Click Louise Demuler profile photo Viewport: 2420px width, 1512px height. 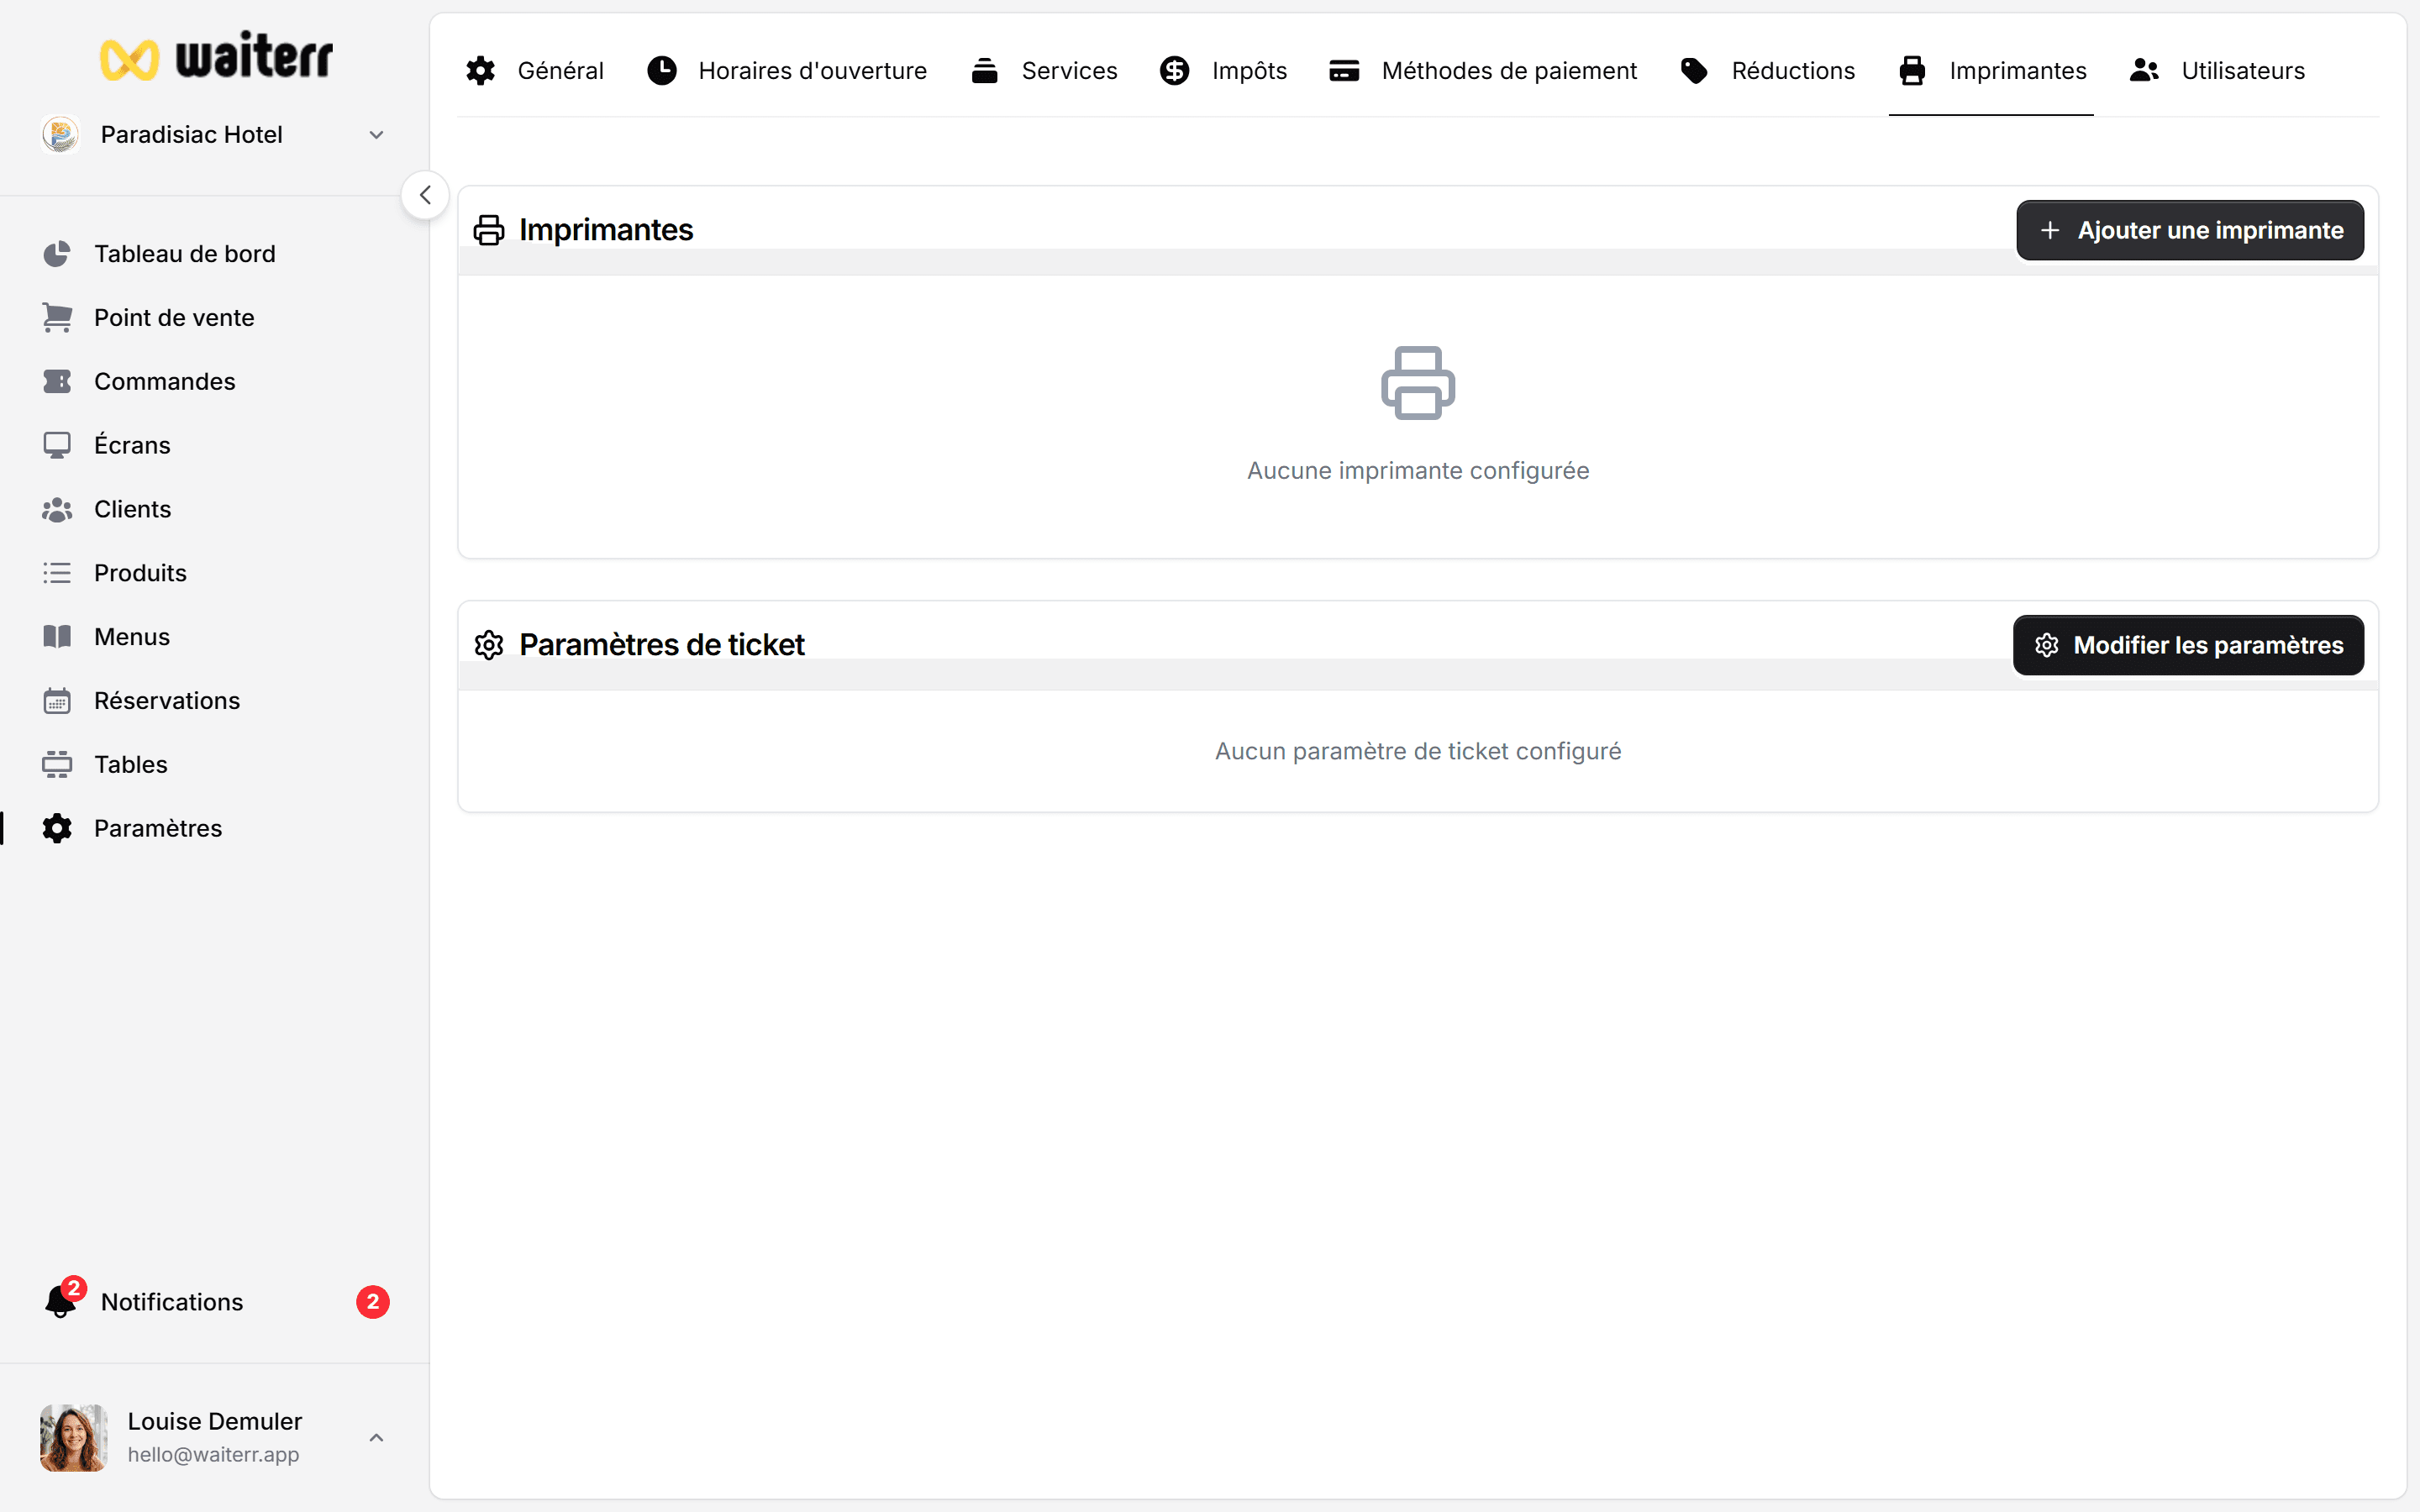pos(74,1438)
